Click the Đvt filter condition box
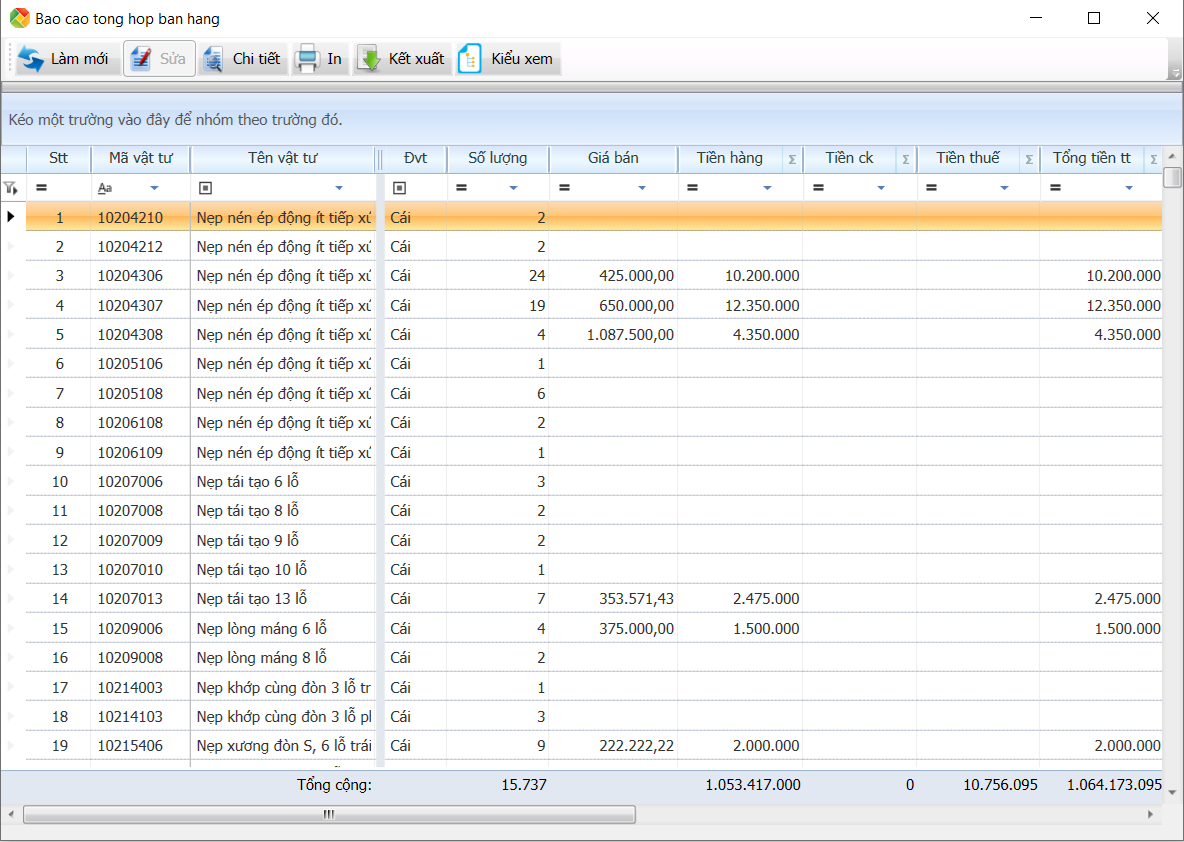Screen dimensions: 1184x842 (399, 188)
